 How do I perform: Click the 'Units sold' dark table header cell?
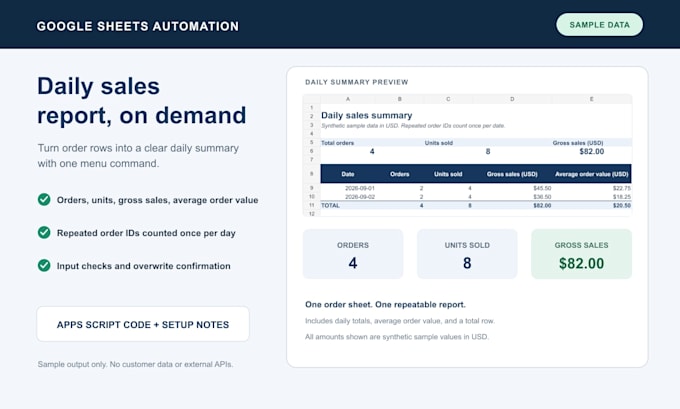448,174
